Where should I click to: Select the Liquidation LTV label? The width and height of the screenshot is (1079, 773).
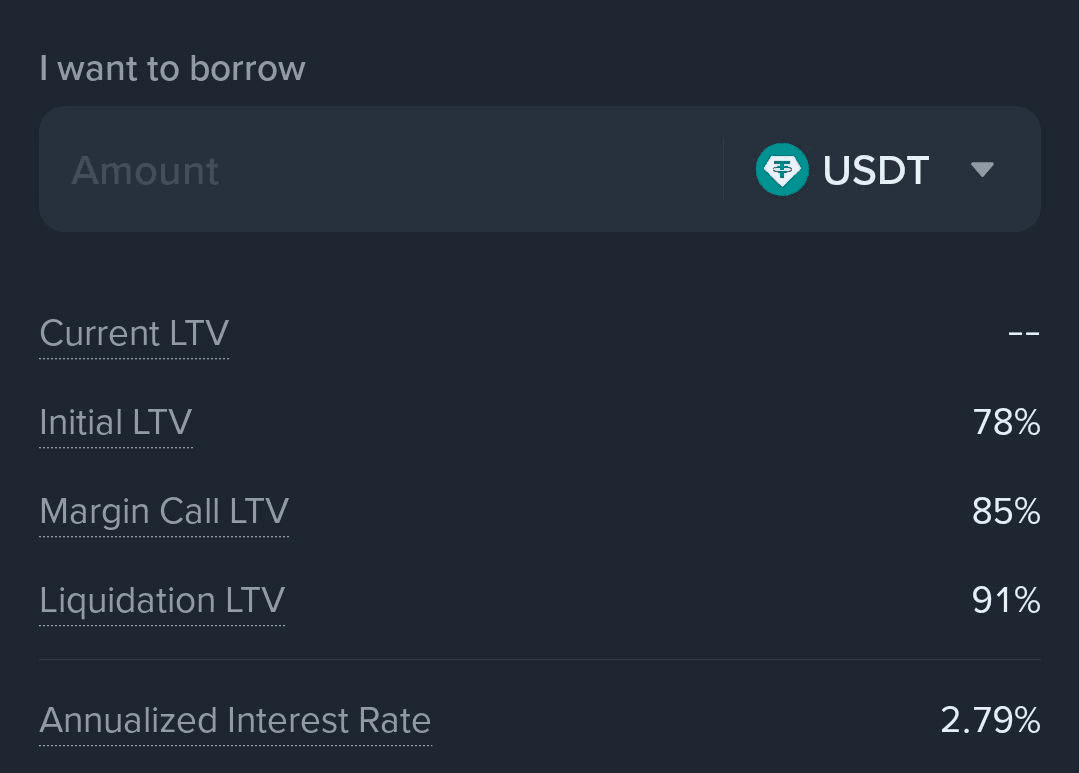coord(162,601)
